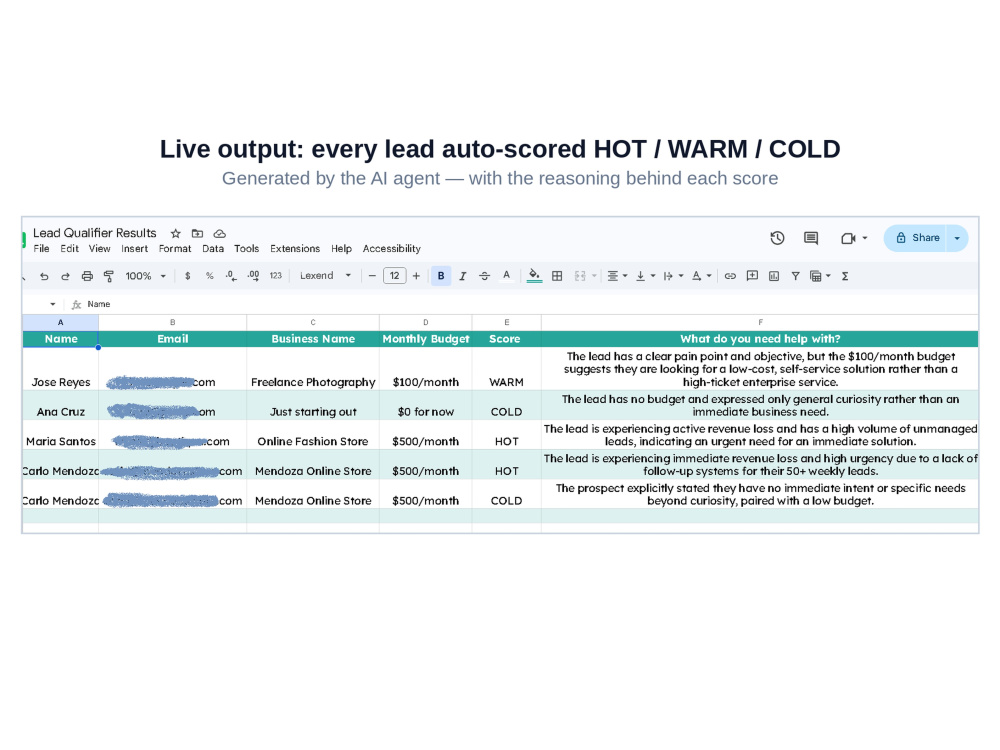Image resolution: width=1000 pixels, height=750 pixels.
Task: Activate the paint format tool
Action: 108,276
